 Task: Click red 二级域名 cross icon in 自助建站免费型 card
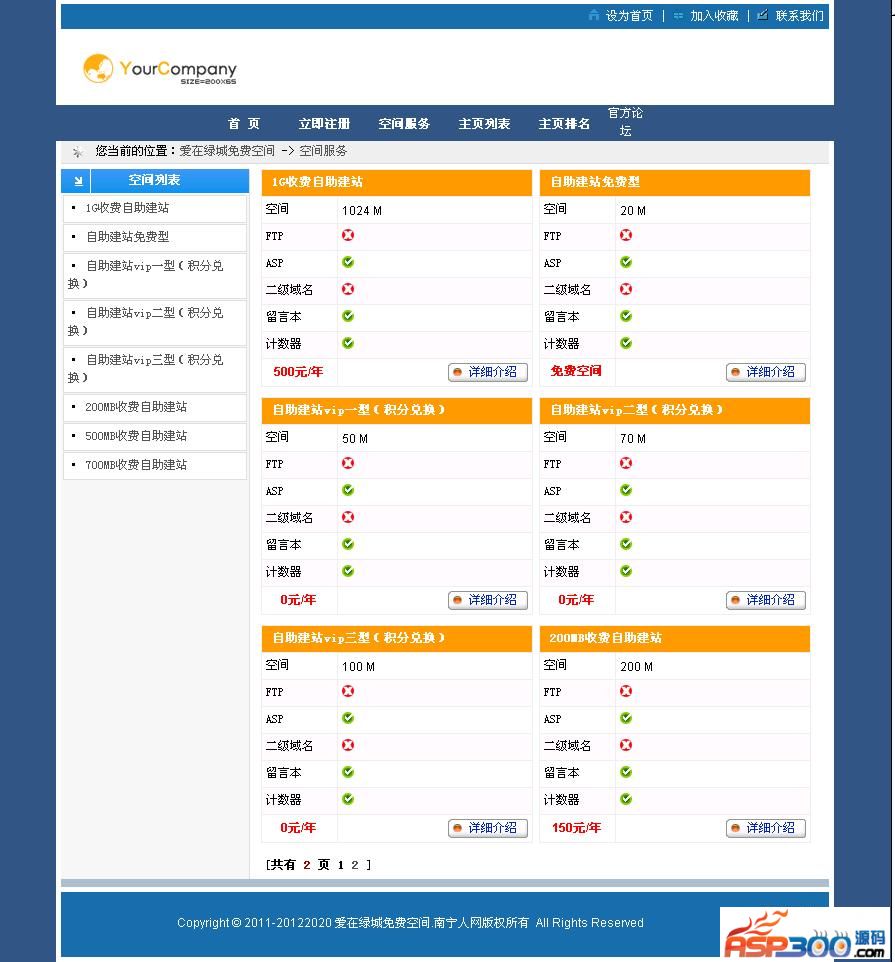(x=626, y=289)
